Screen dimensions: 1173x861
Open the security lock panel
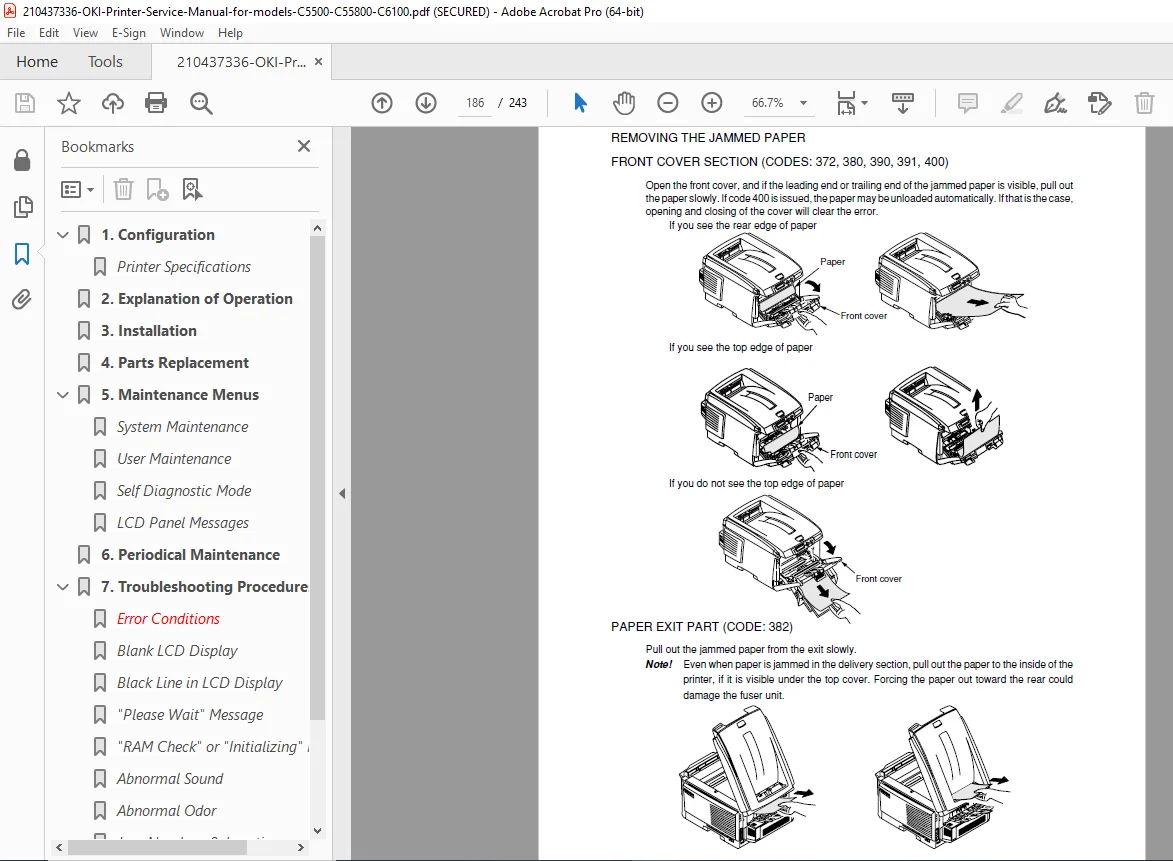22,160
